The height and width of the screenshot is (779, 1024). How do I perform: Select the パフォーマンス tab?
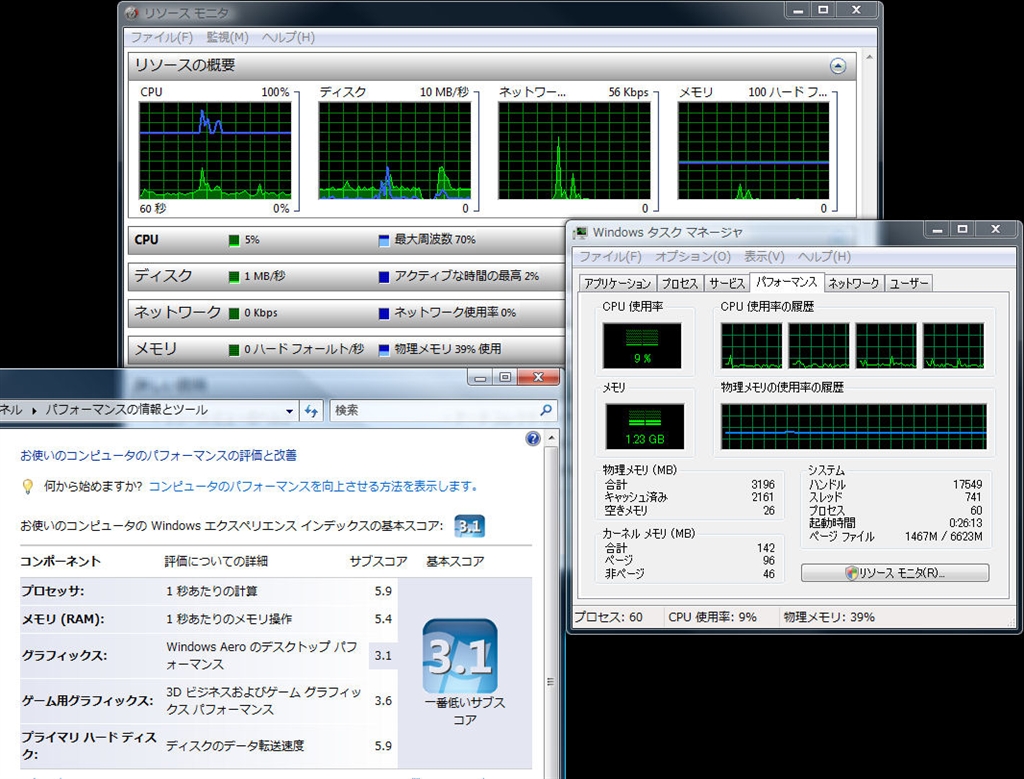pos(786,281)
